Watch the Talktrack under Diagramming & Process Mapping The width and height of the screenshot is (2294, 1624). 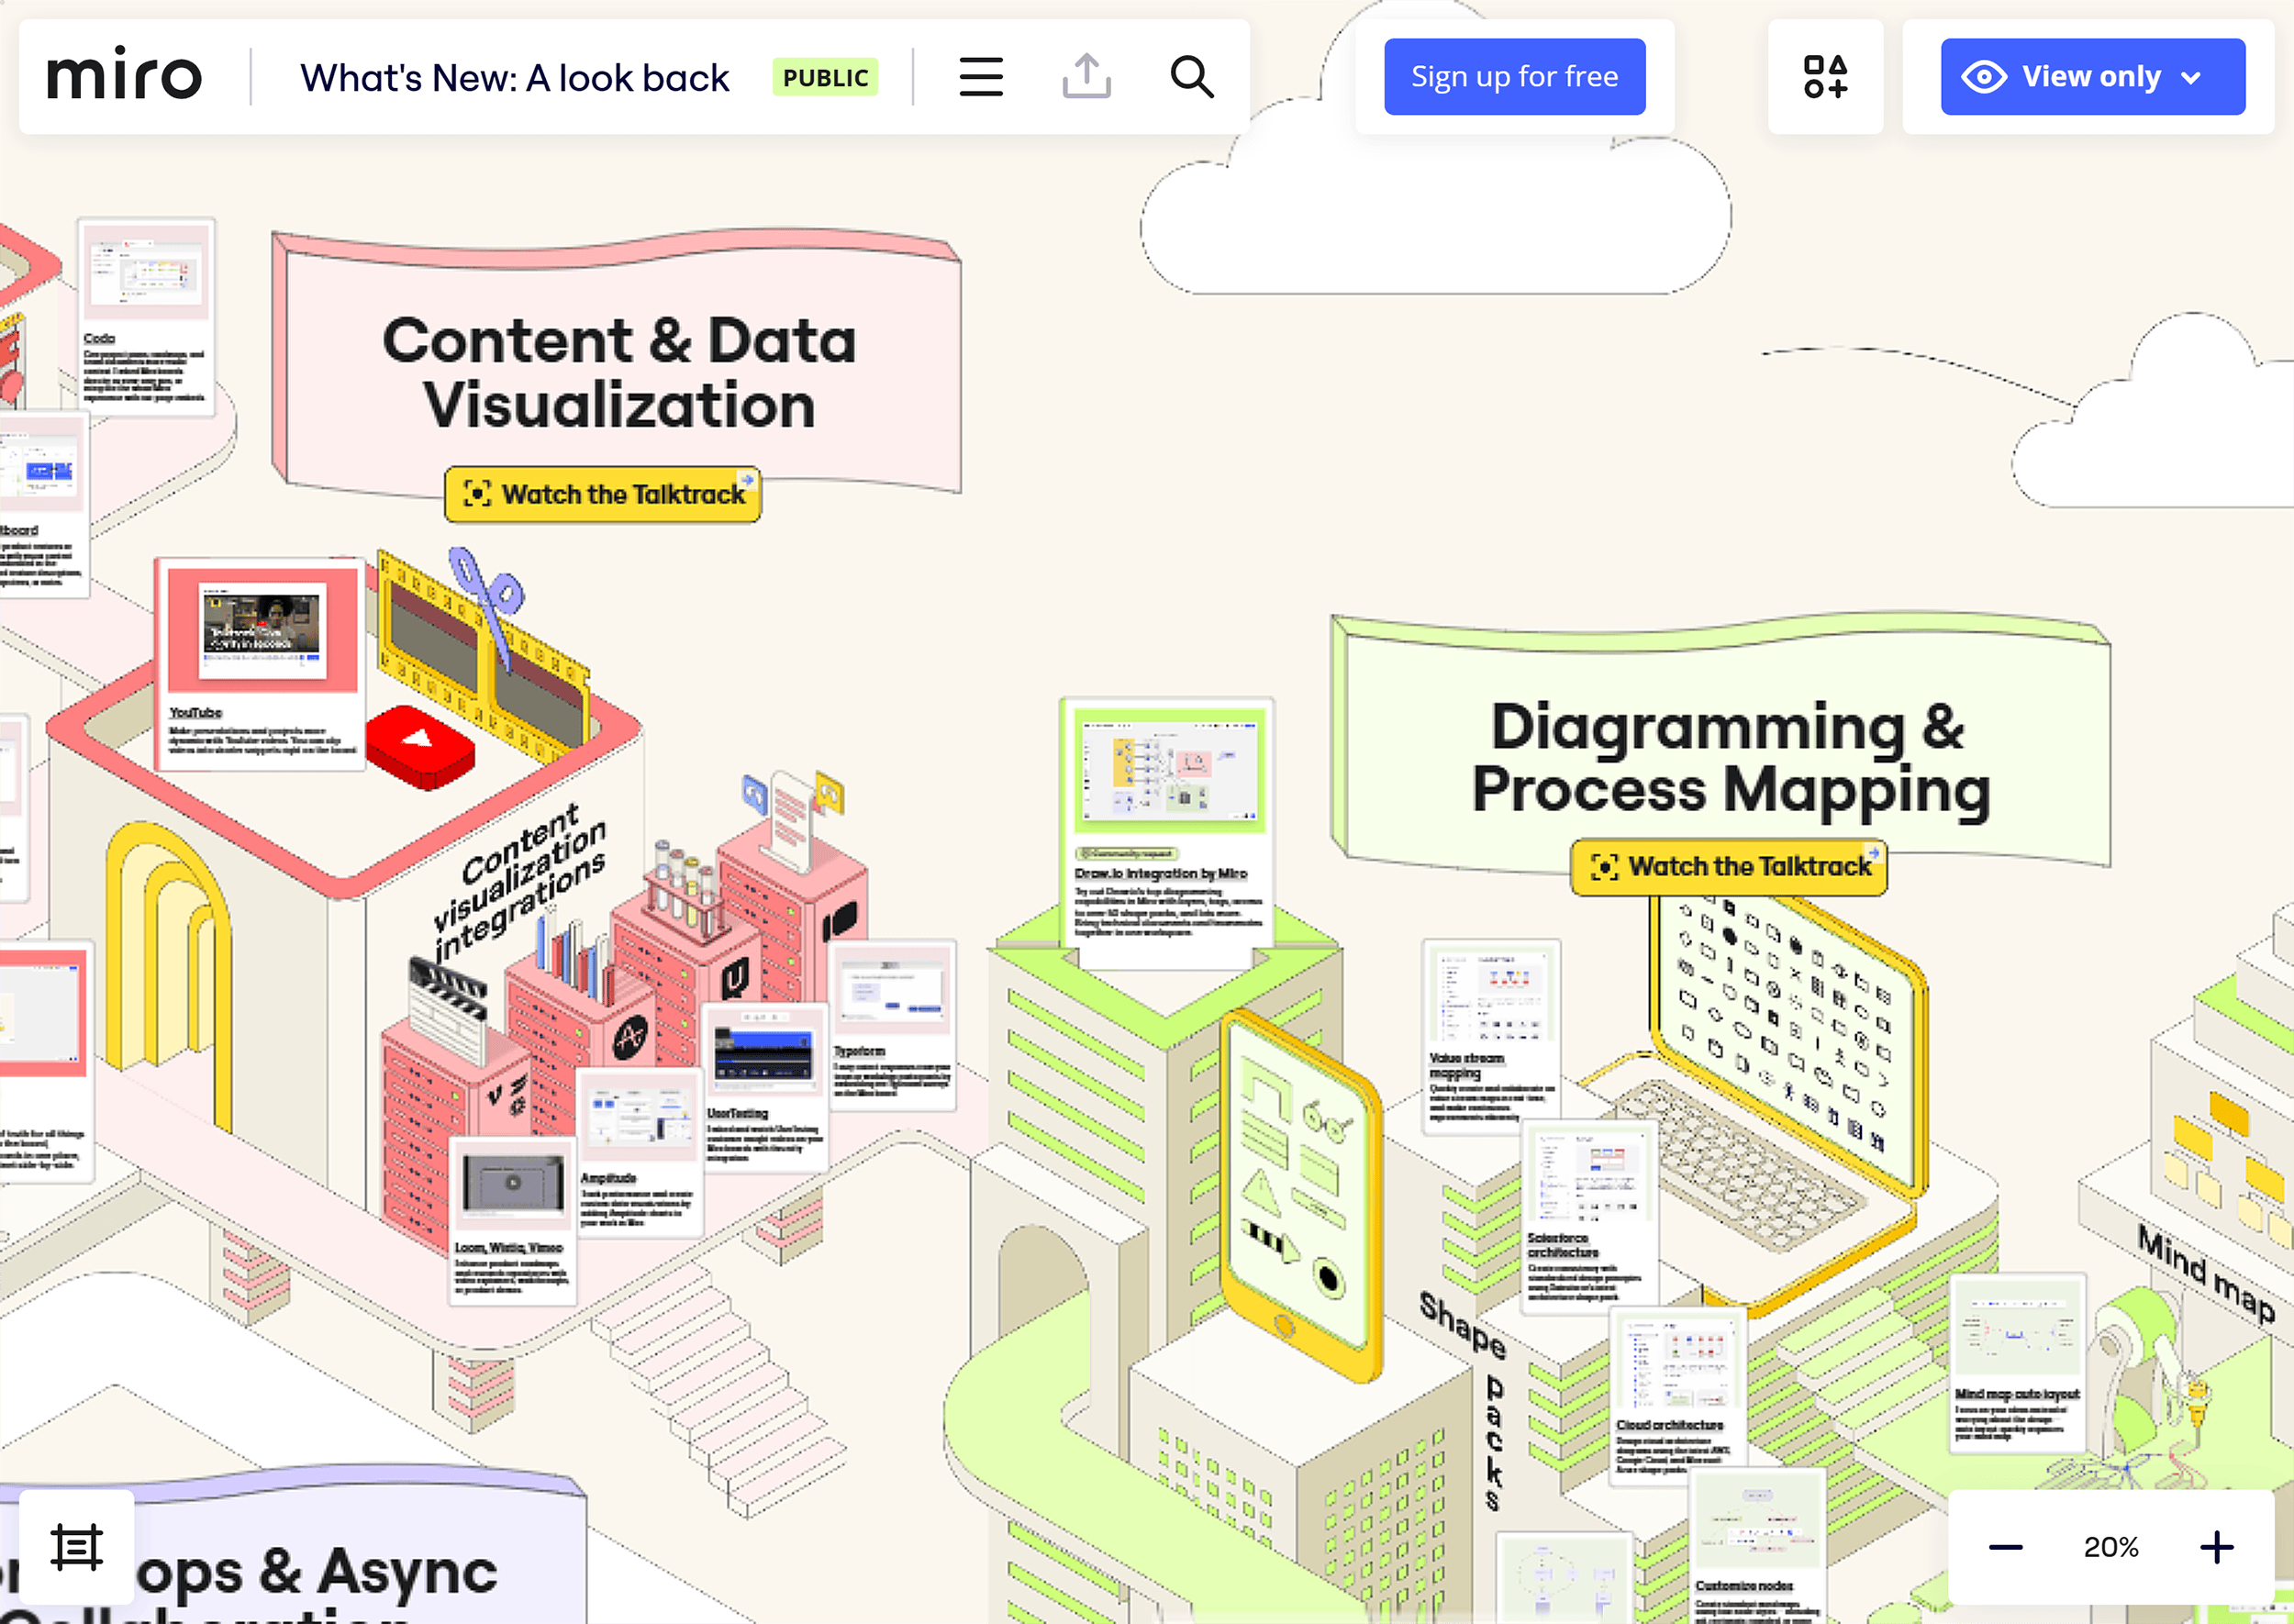tap(1729, 866)
